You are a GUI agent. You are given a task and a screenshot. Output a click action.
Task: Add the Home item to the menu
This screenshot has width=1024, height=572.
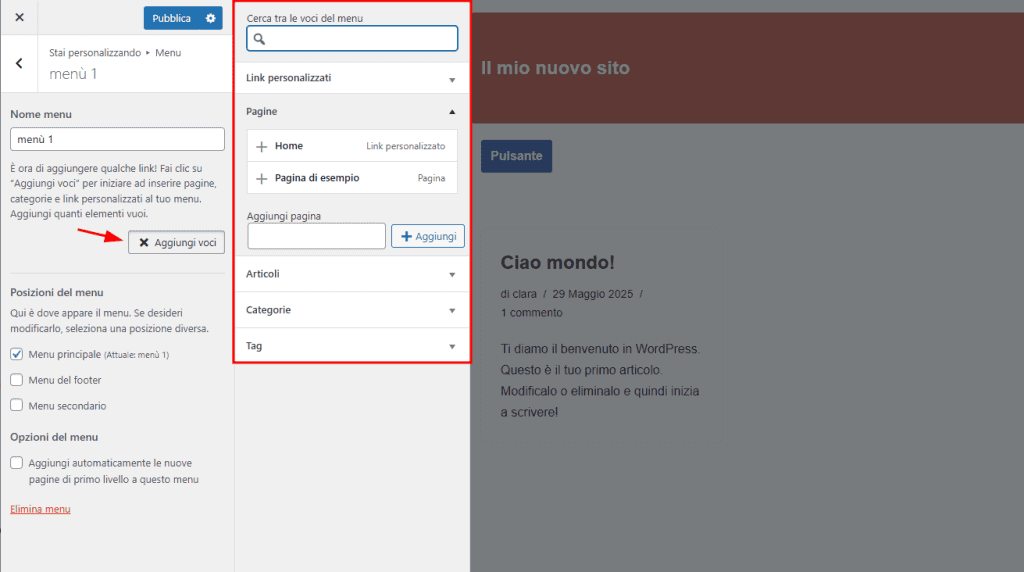[x=352, y=146]
